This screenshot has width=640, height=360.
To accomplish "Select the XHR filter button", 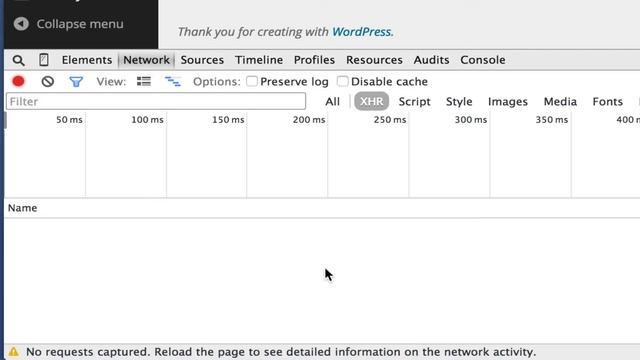I will (371, 102).
